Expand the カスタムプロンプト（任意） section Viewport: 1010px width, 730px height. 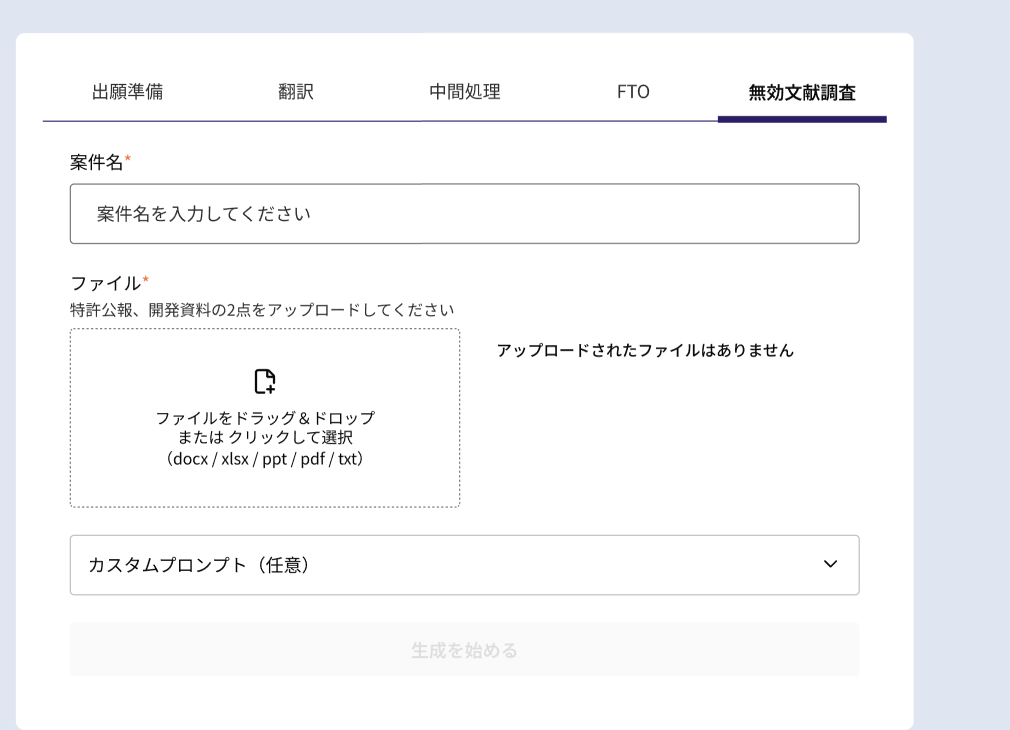point(464,565)
